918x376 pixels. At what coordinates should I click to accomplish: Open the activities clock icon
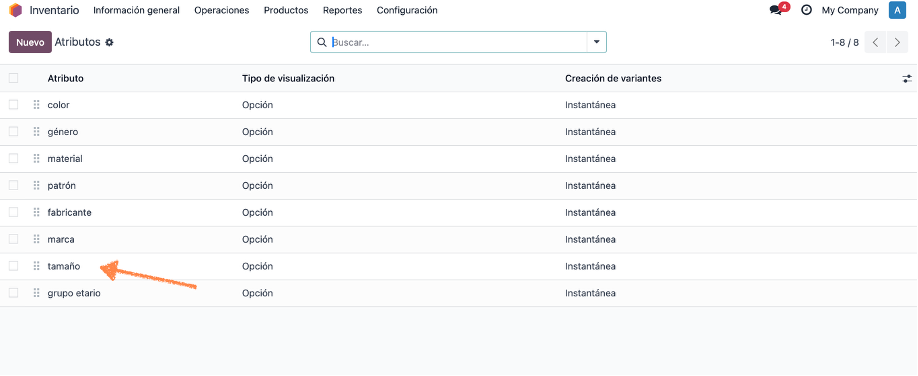coord(806,10)
